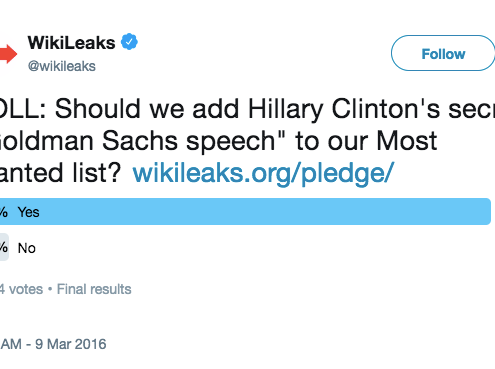This screenshot has width=495, height=369.
Task: Click the word Most in tweet
Action: click(407, 141)
